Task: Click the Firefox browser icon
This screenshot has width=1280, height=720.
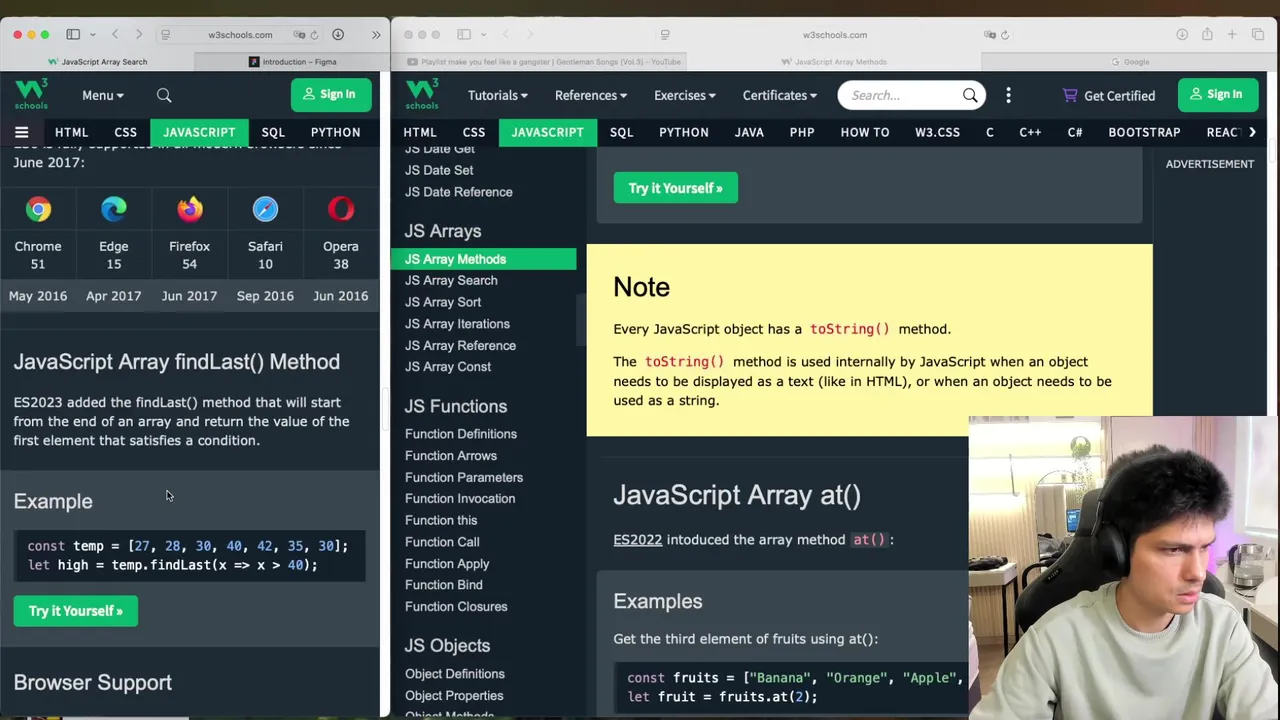Action: 189,209
